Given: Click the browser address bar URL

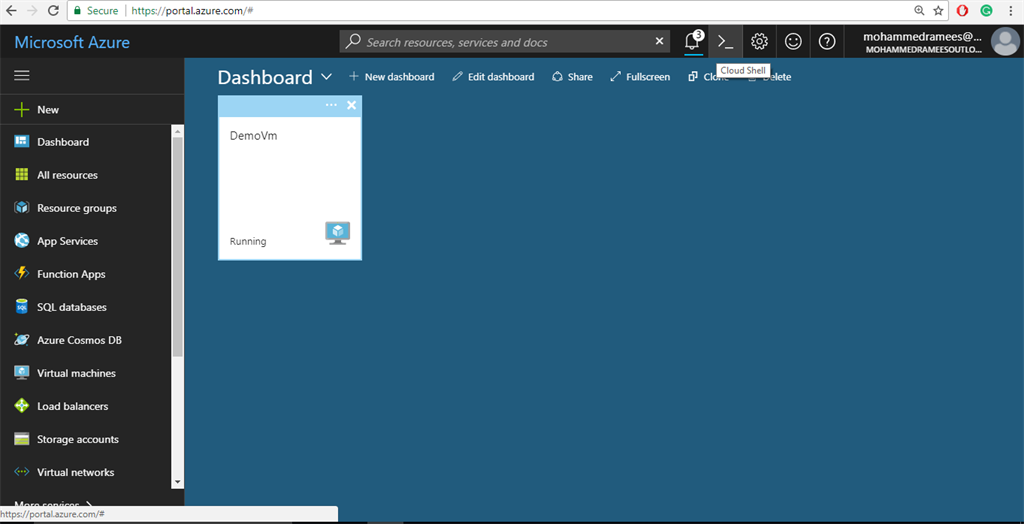Looking at the screenshot, I should coord(193,10).
